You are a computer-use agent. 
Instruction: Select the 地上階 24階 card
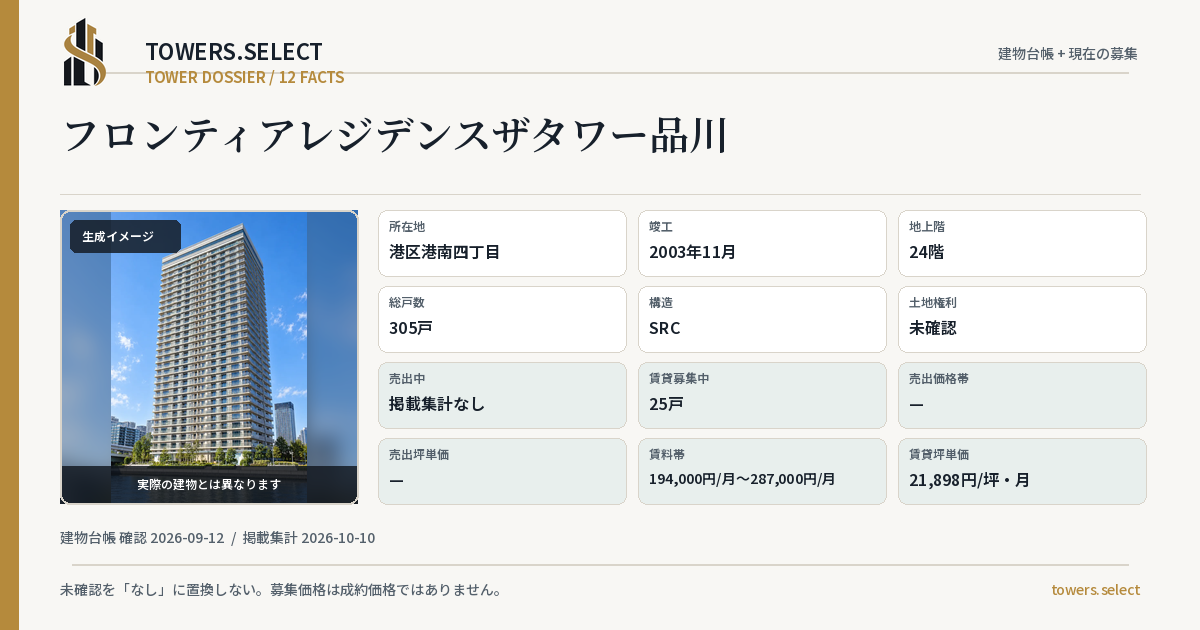(1022, 243)
